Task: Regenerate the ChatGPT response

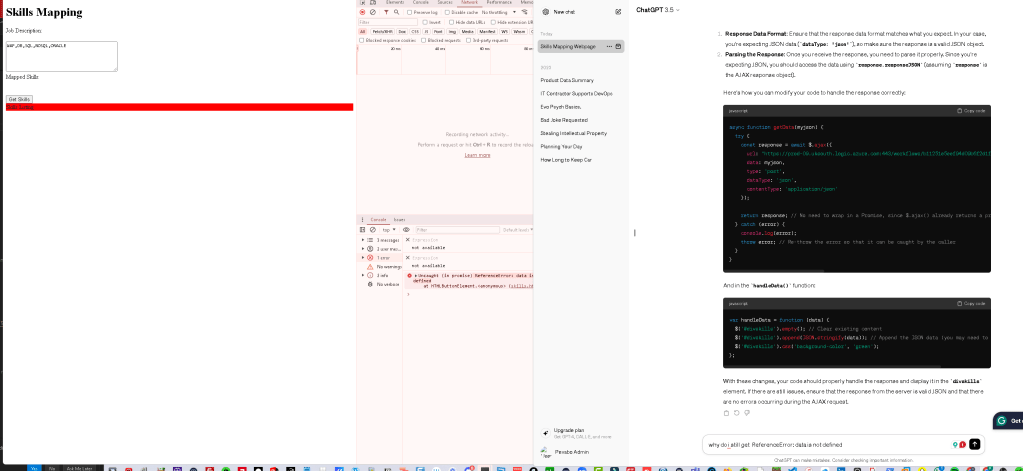Action: pyautogui.click(x=737, y=413)
